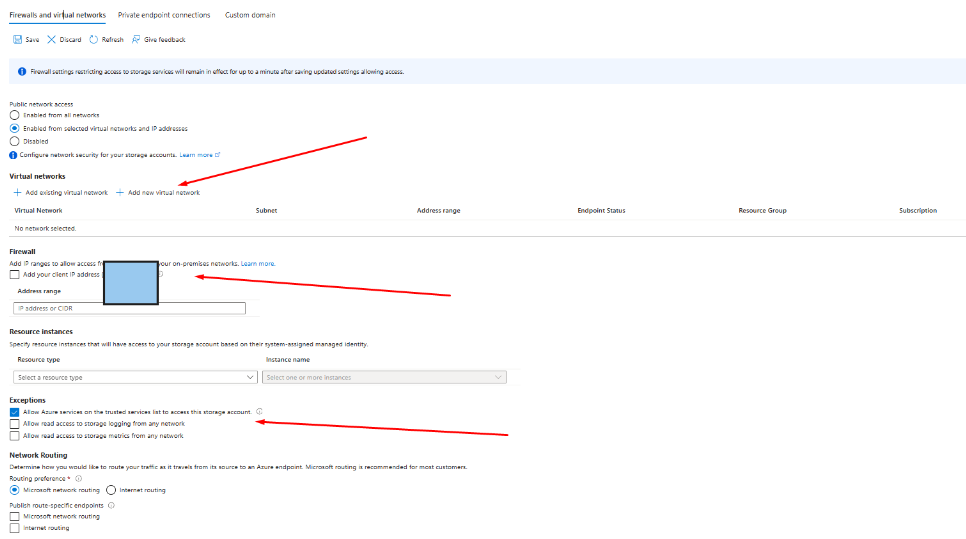Image resolution: width=966 pixels, height=539 pixels.
Task: Open the 'Select a resource type' dropdown
Action: pyautogui.click(x=136, y=377)
